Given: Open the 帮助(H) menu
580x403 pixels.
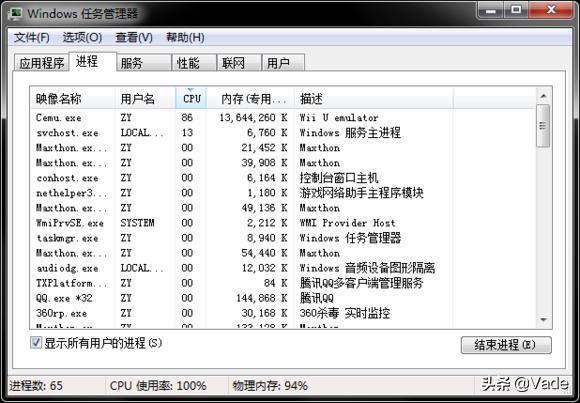Looking at the screenshot, I should click(x=185, y=37).
